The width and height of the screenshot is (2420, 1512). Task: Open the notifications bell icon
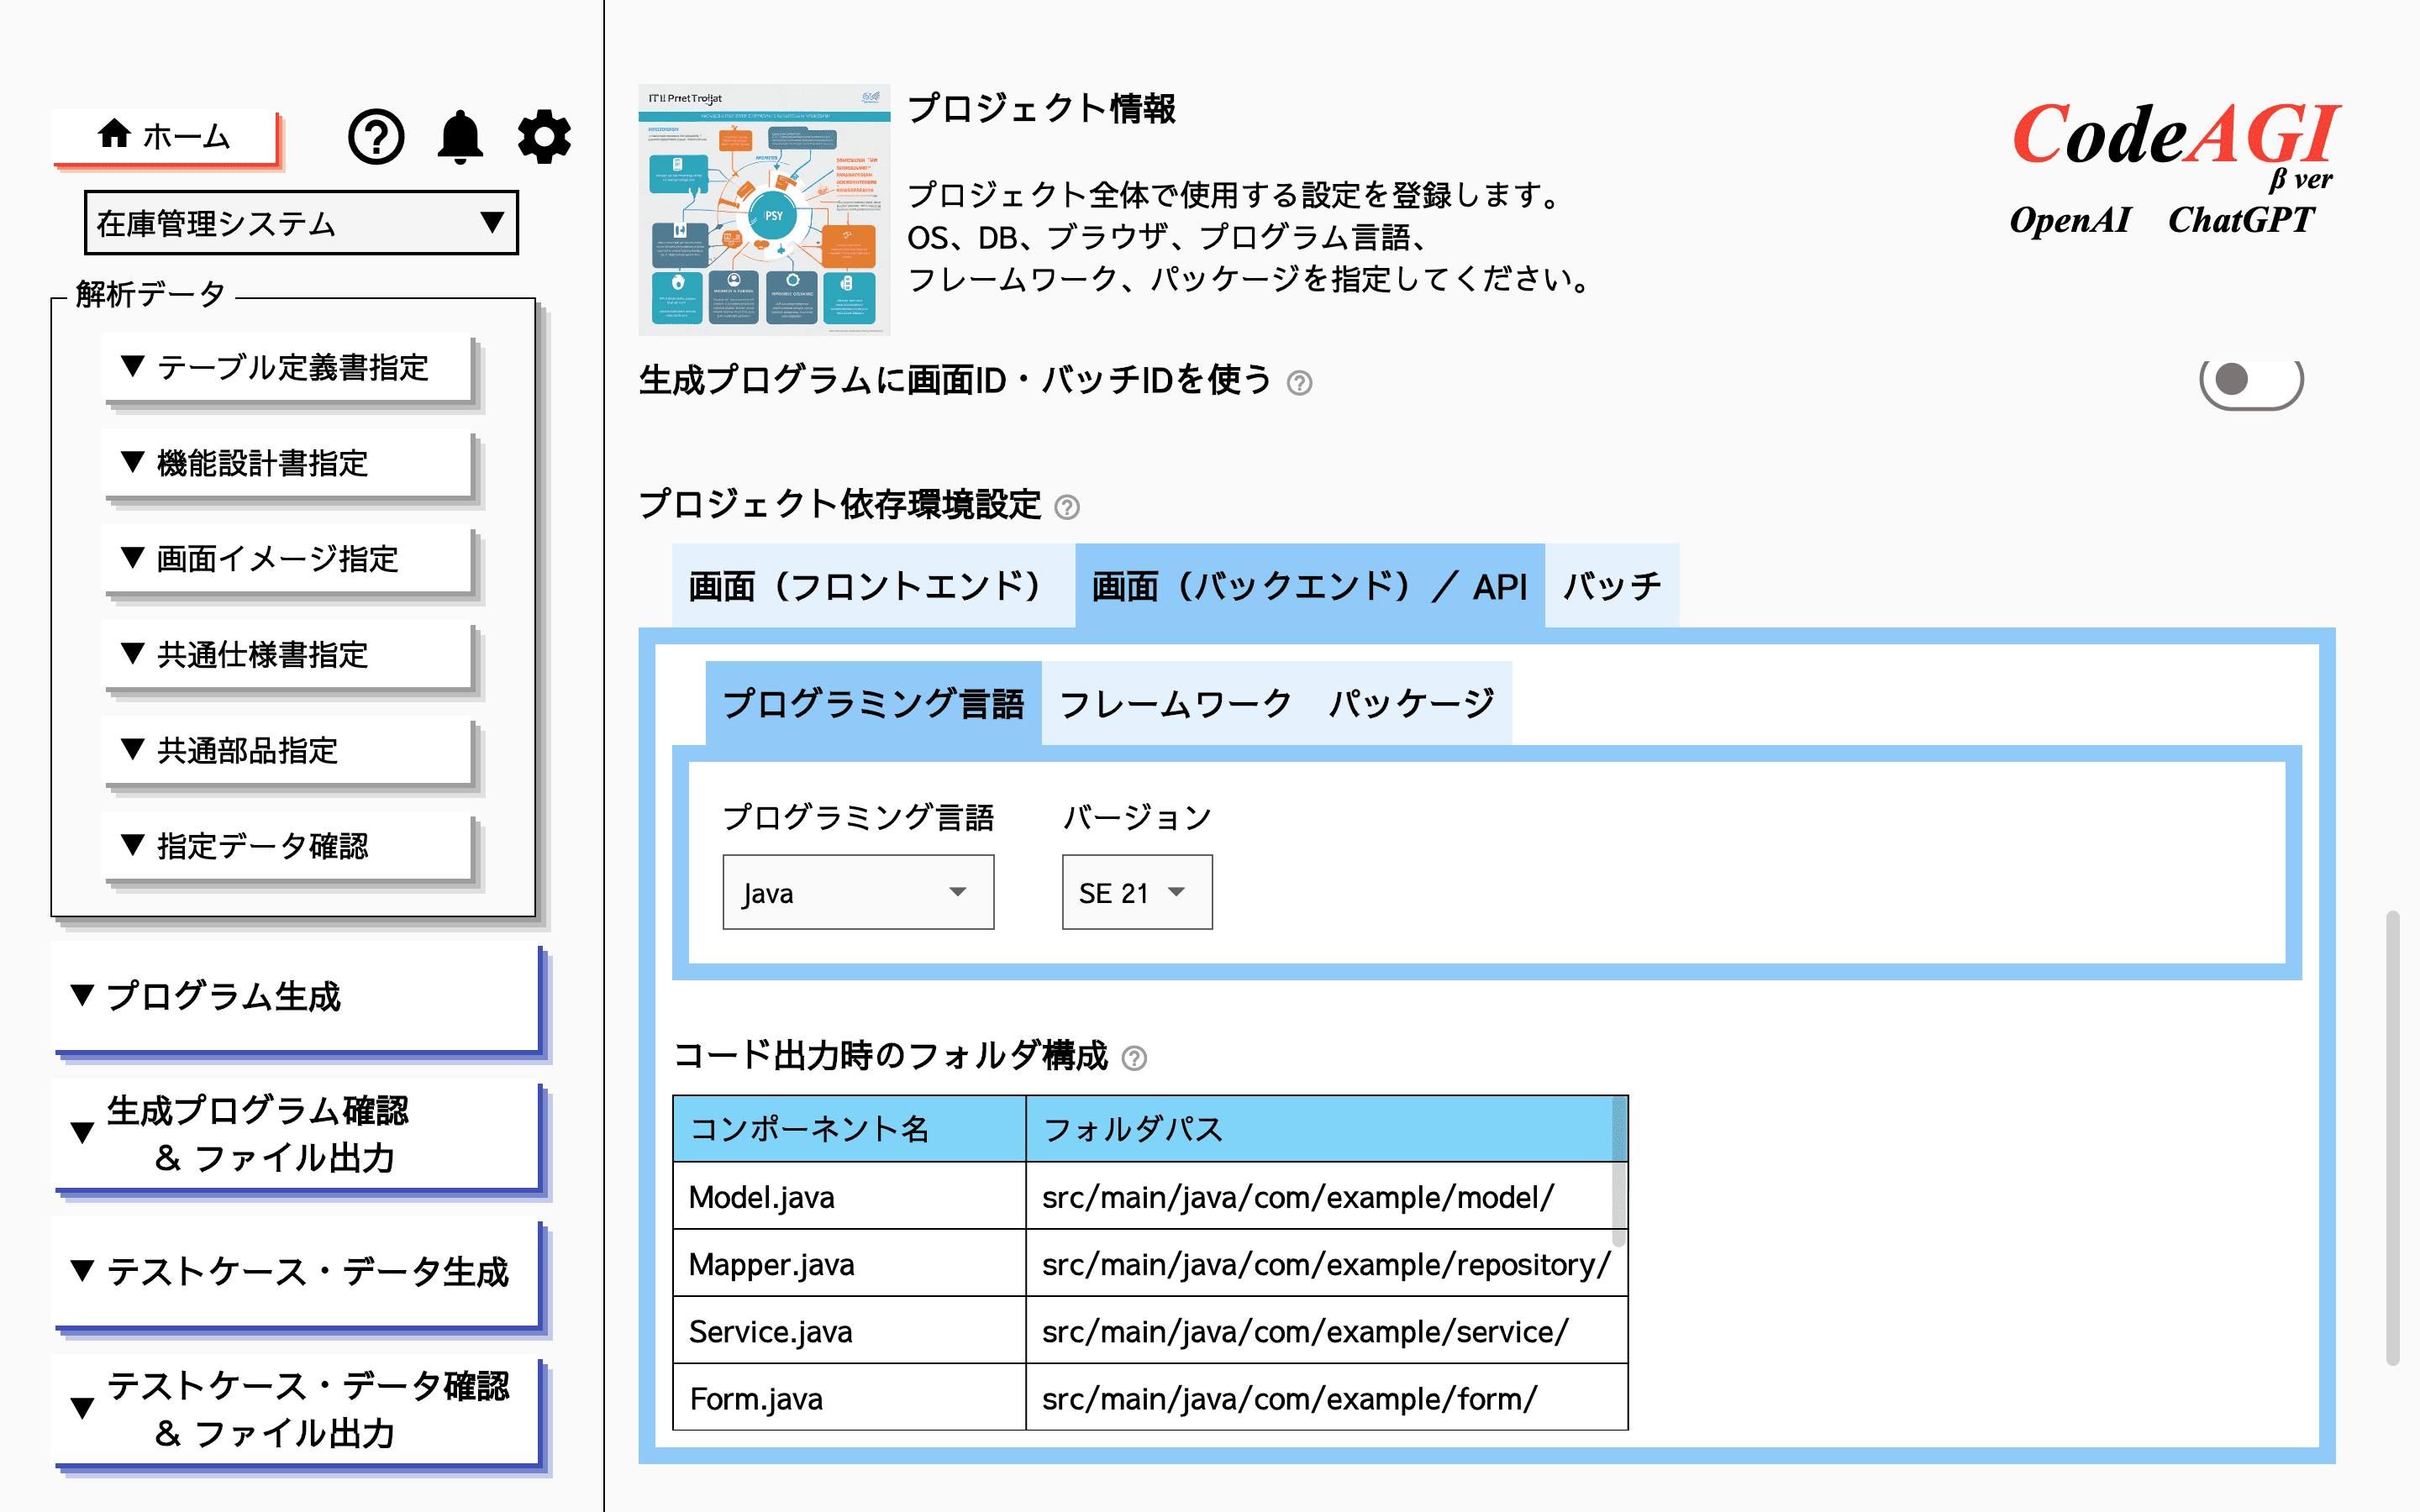[x=460, y=137]
